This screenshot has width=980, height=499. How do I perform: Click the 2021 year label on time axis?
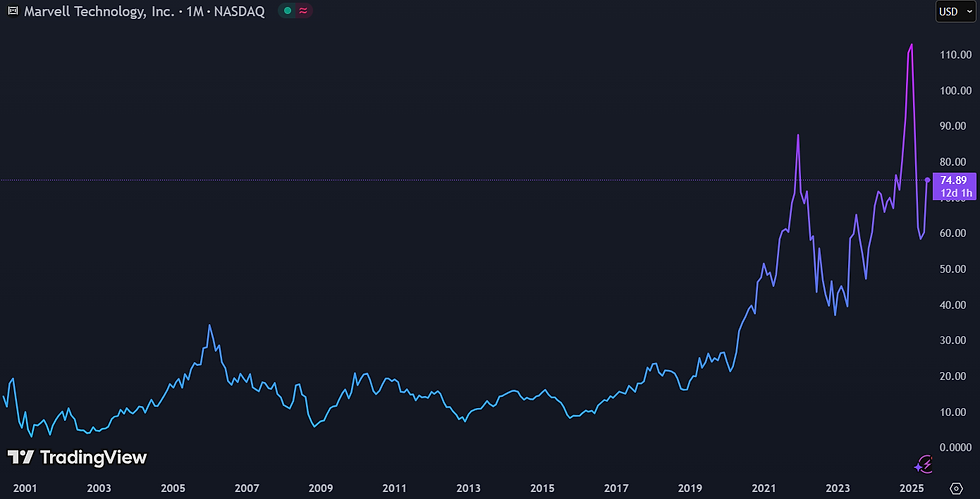[764, 488]
